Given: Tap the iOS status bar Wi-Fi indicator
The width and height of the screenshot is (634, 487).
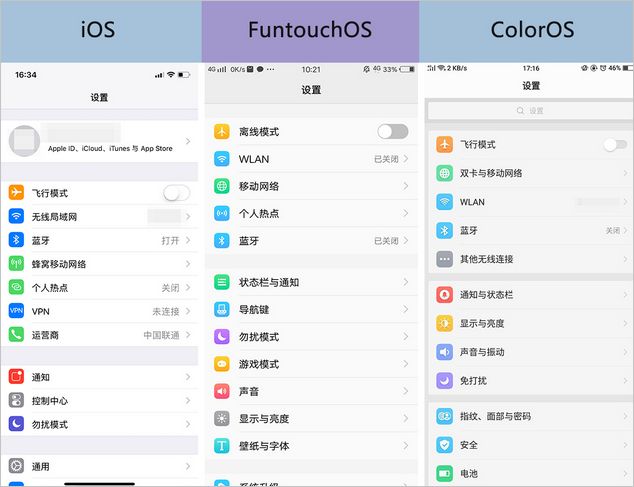Looking at the screenshot, I should click(171, 74).
